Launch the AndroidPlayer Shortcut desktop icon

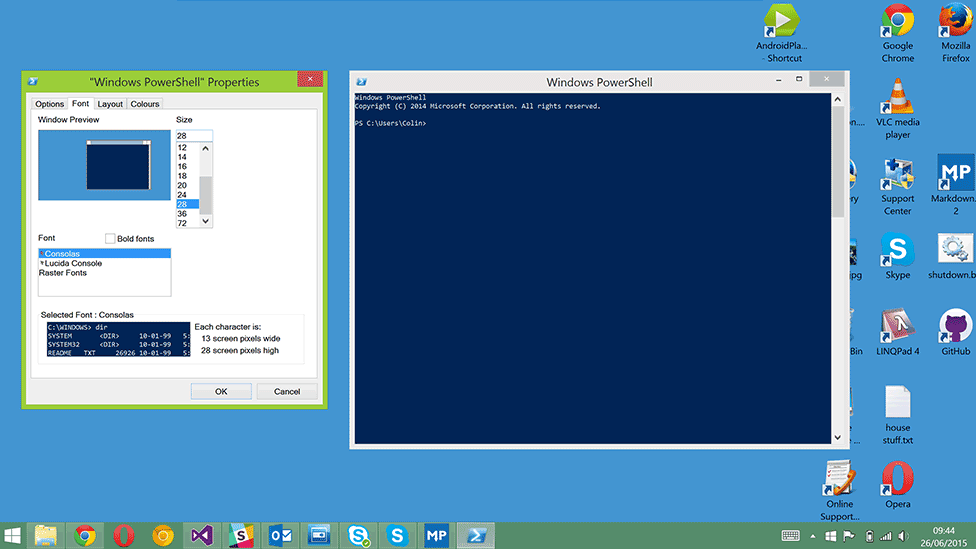782,33
